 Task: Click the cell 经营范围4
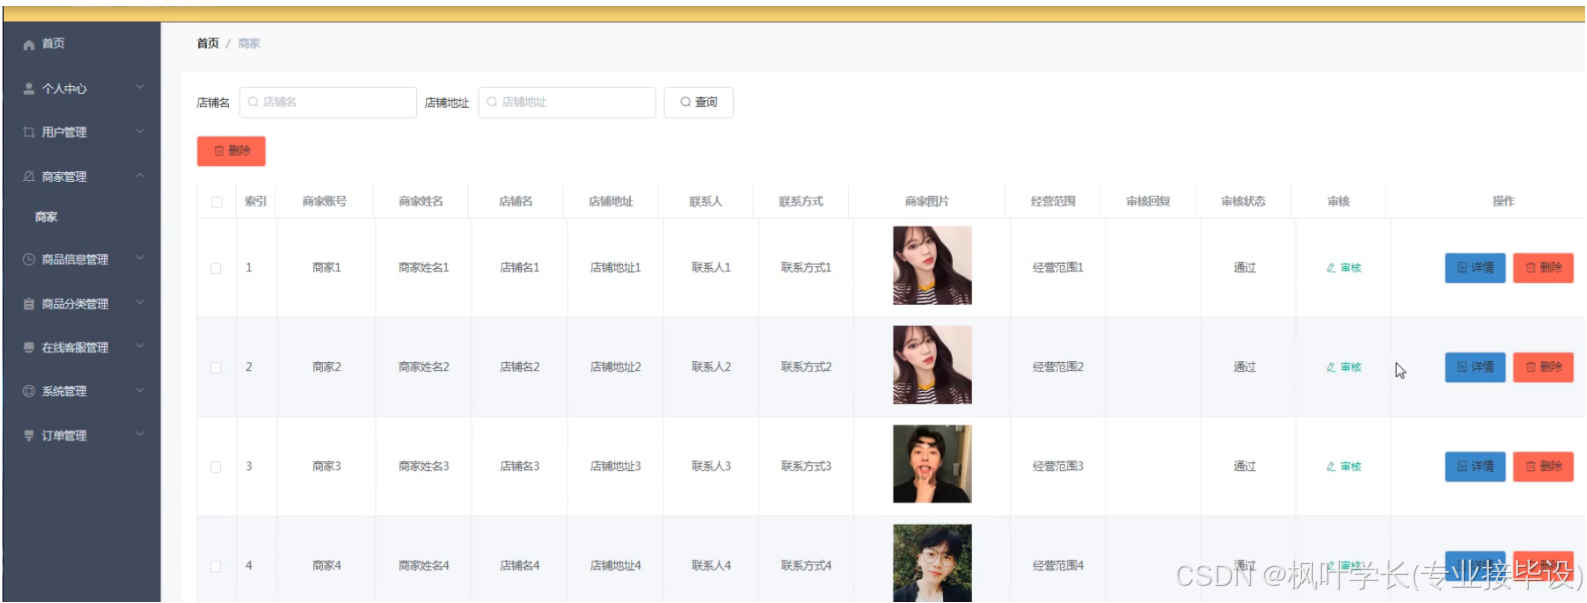click(1058, 566)
